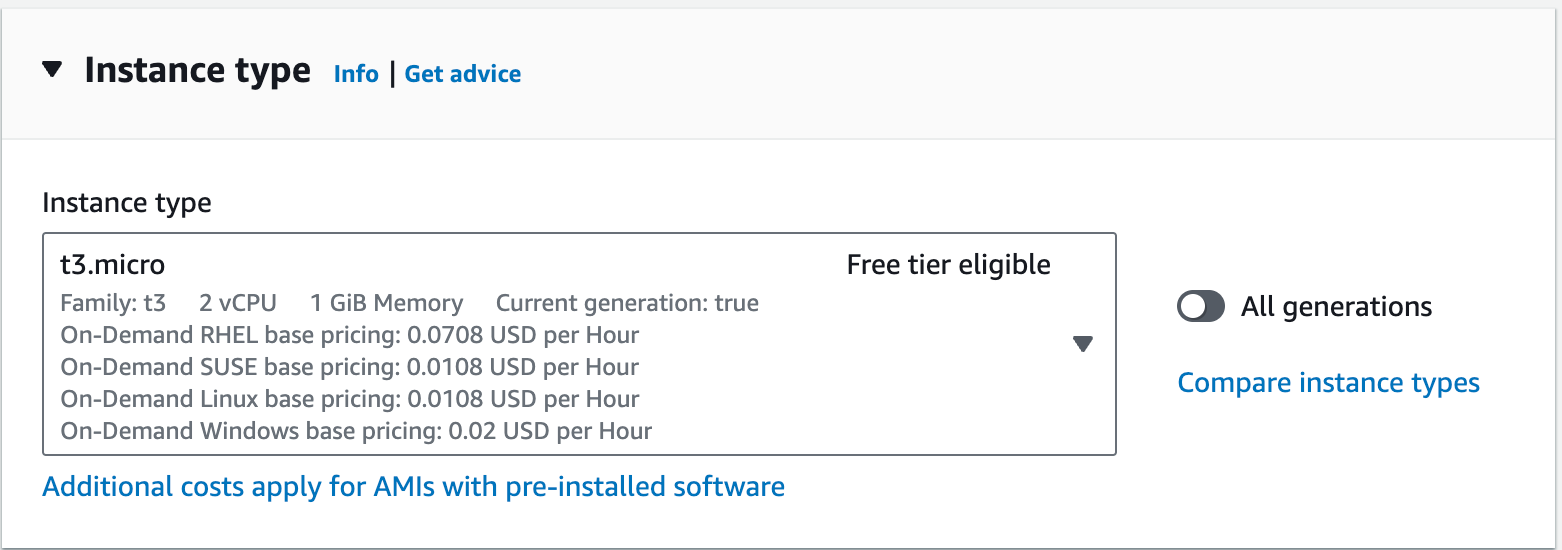The height and width of the screenshot is (550, 1562).
Task: Open the instance type dropdown arrow
Action: click(1082, 344)
